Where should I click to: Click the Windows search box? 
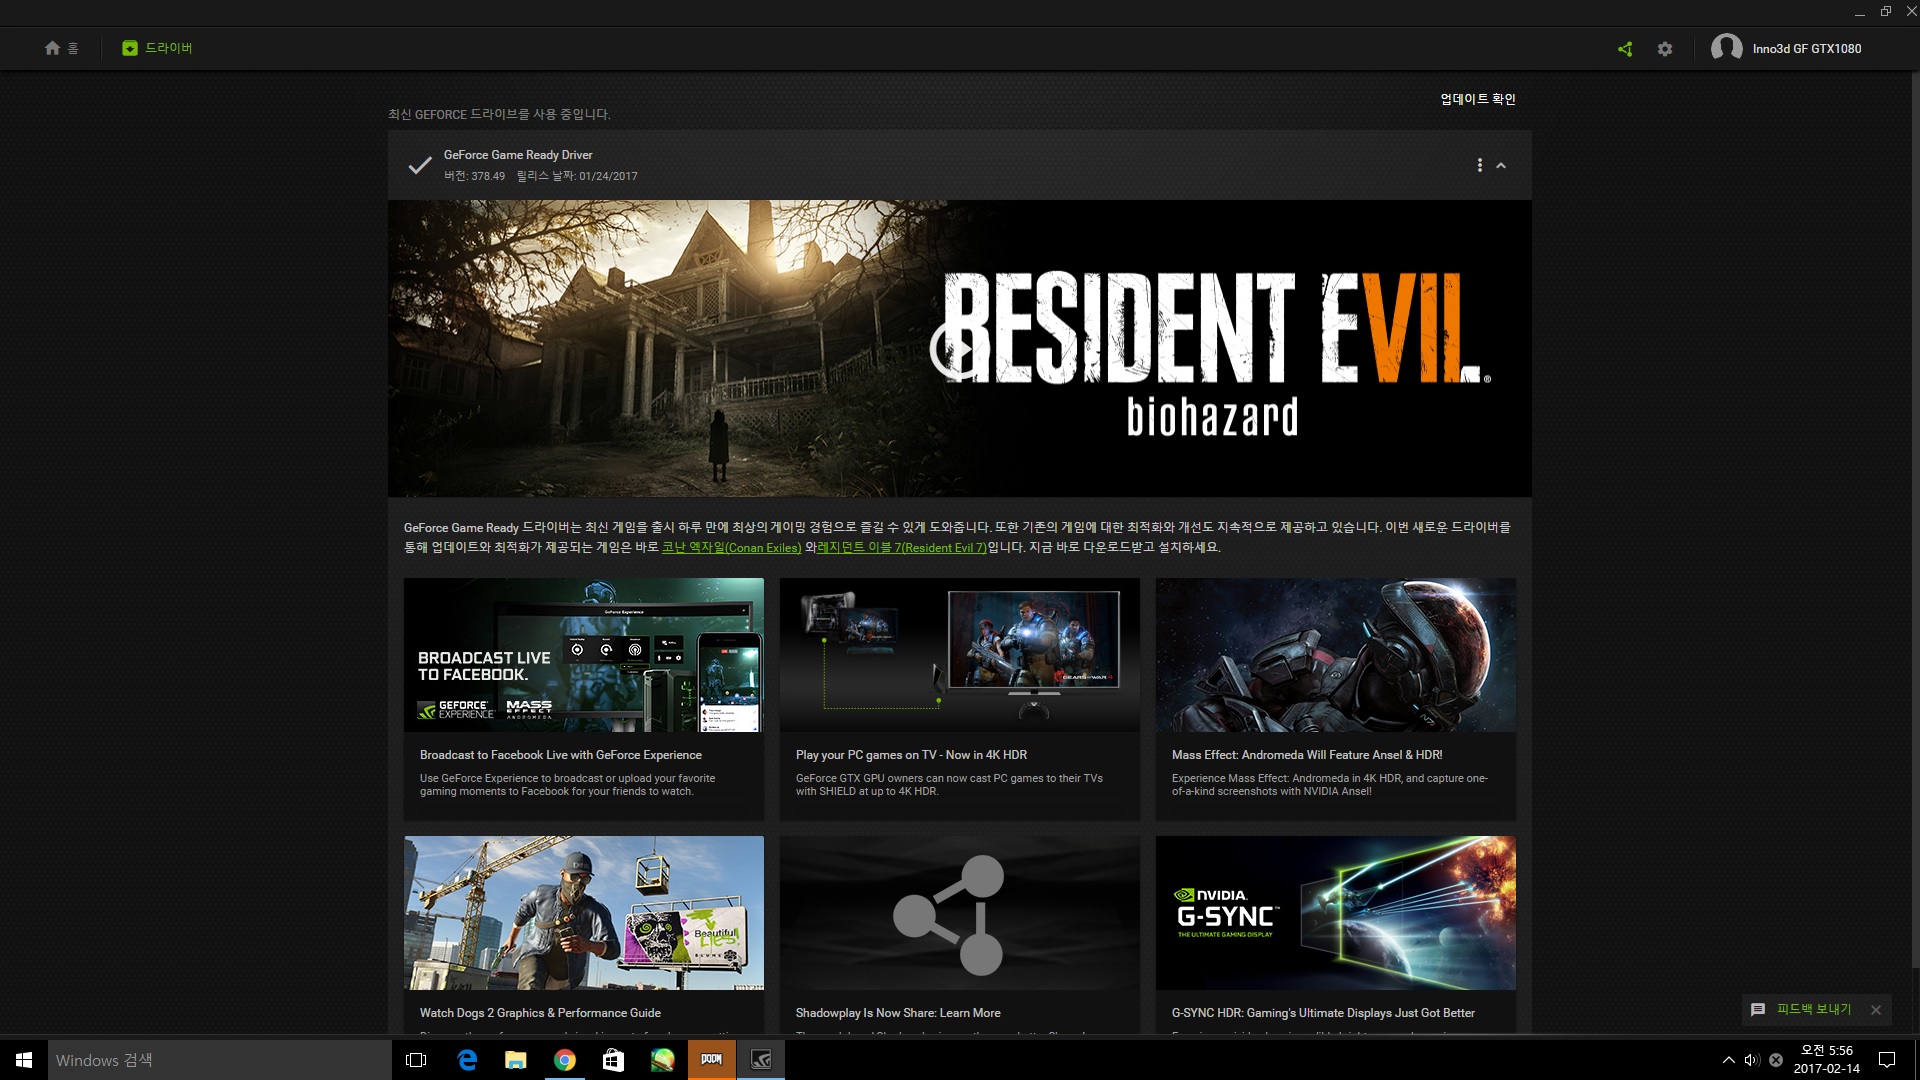pyautogui.click(x=220, y=1060)
